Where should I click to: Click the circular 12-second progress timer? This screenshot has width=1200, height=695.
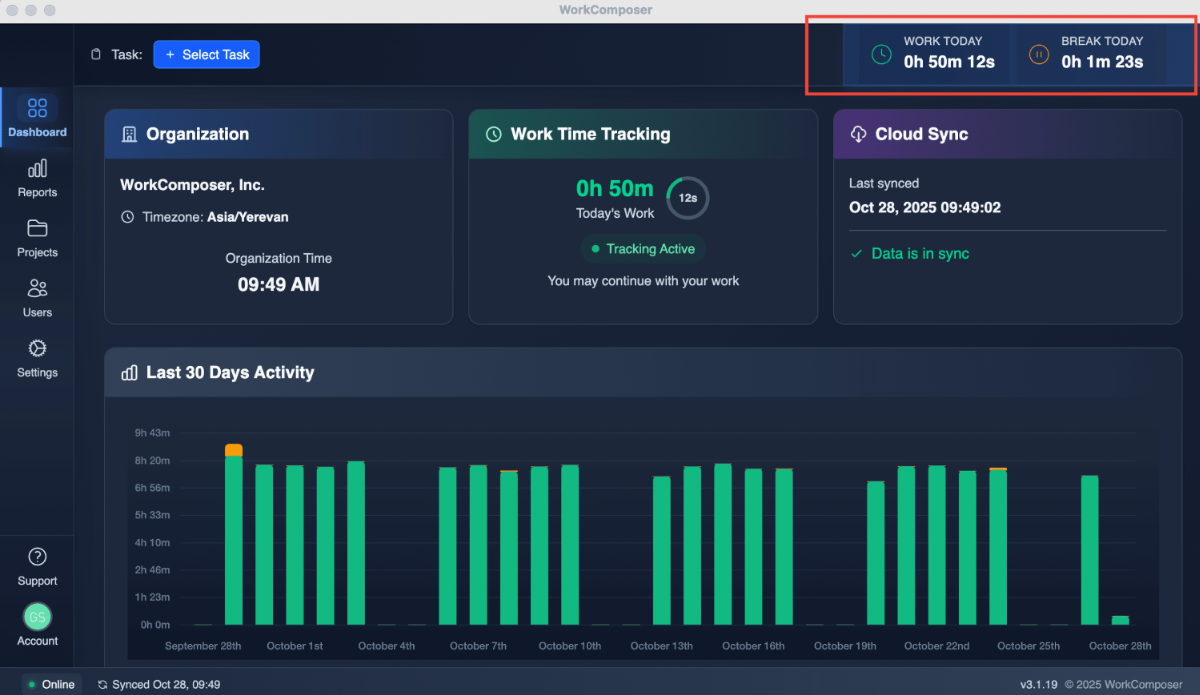(x=687, y=198)
